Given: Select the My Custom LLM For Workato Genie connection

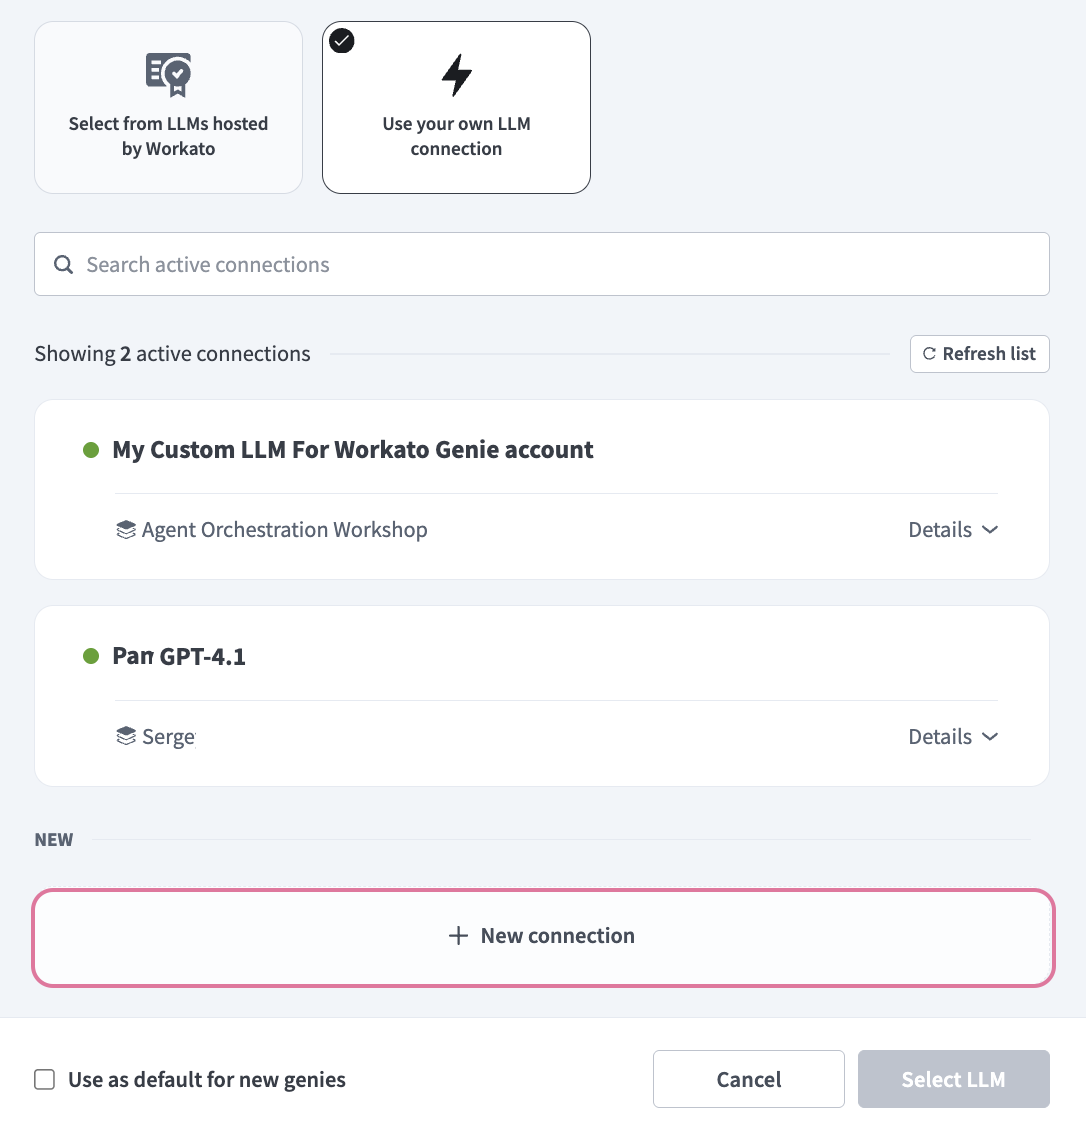Looking at the screenshot, I should (x=353, y=450).
